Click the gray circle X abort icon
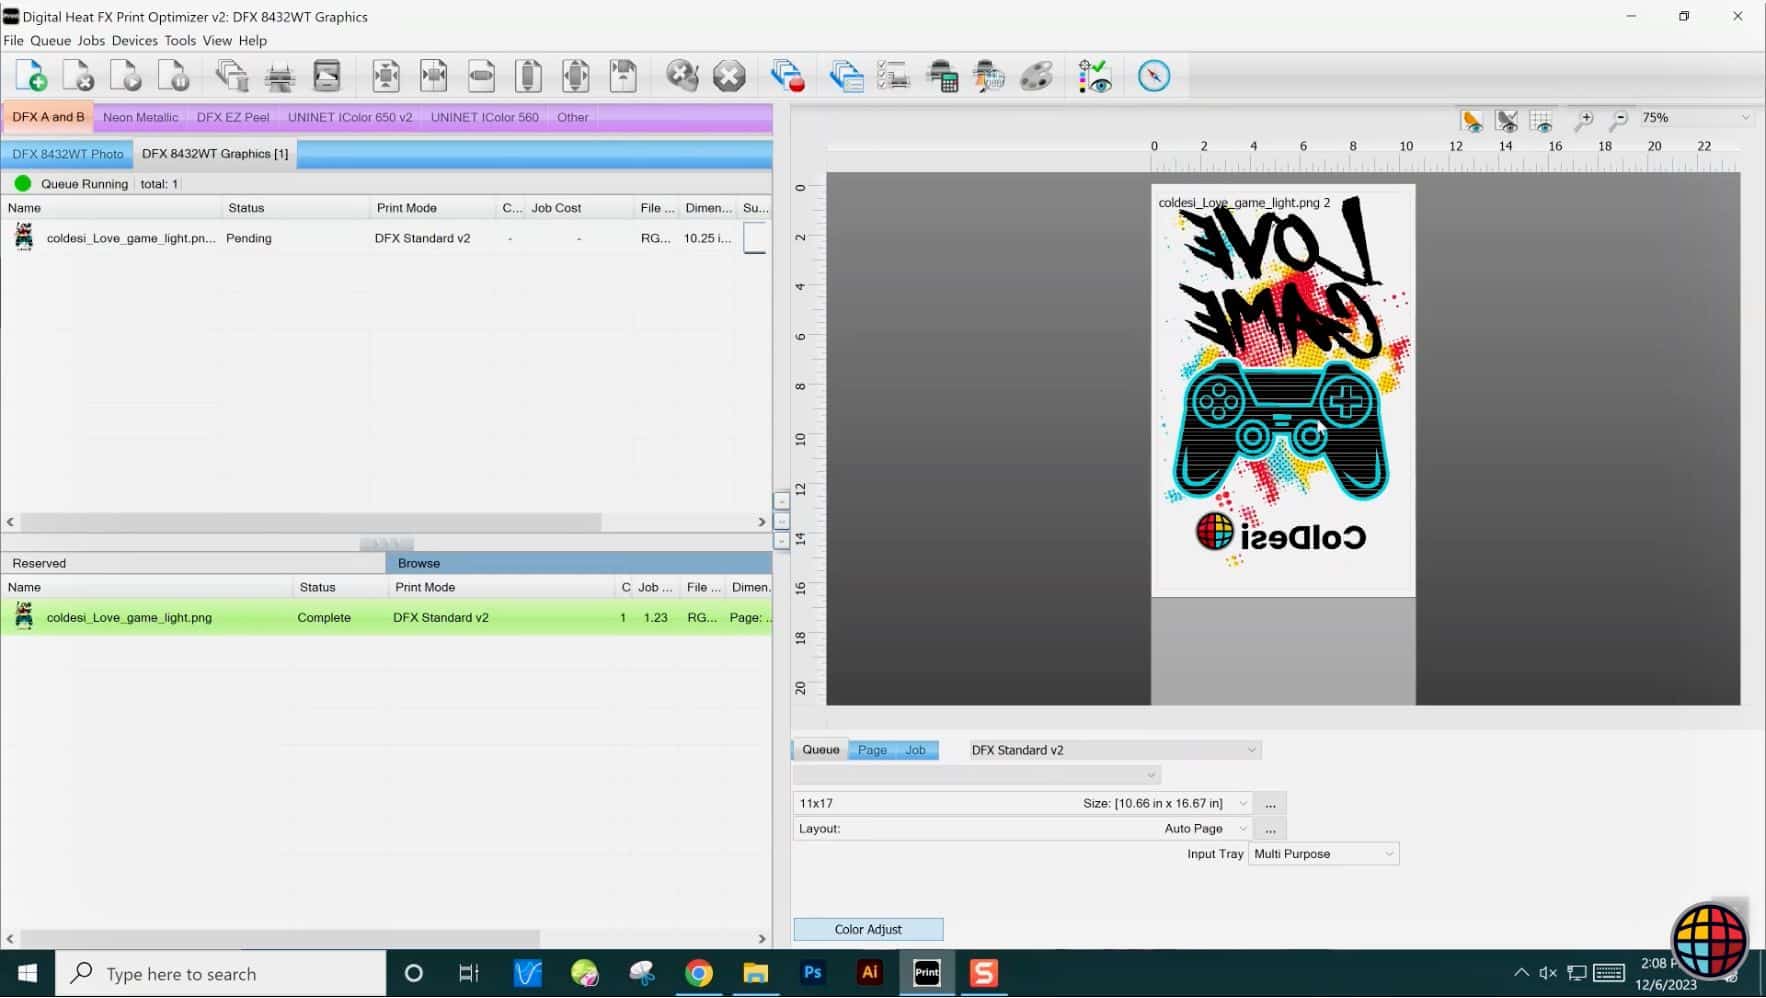This screenshot has width=1766, height=998. 729,76
